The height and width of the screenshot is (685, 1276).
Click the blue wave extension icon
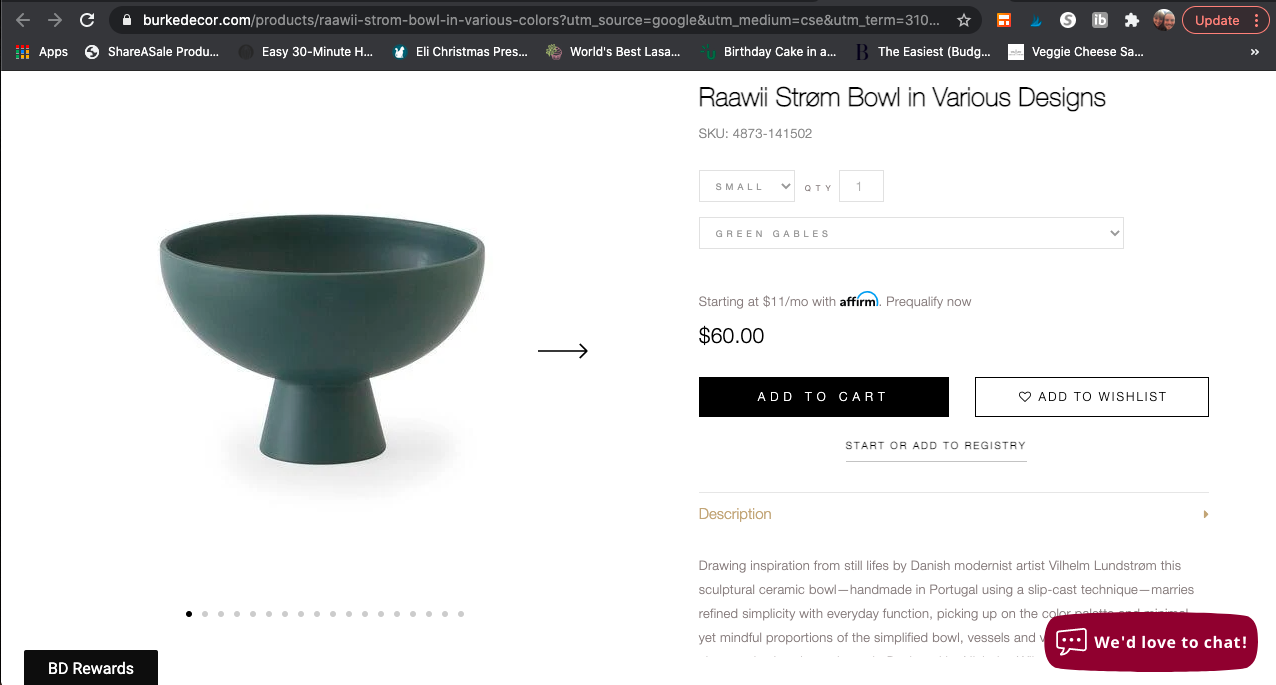(1036, 19)
